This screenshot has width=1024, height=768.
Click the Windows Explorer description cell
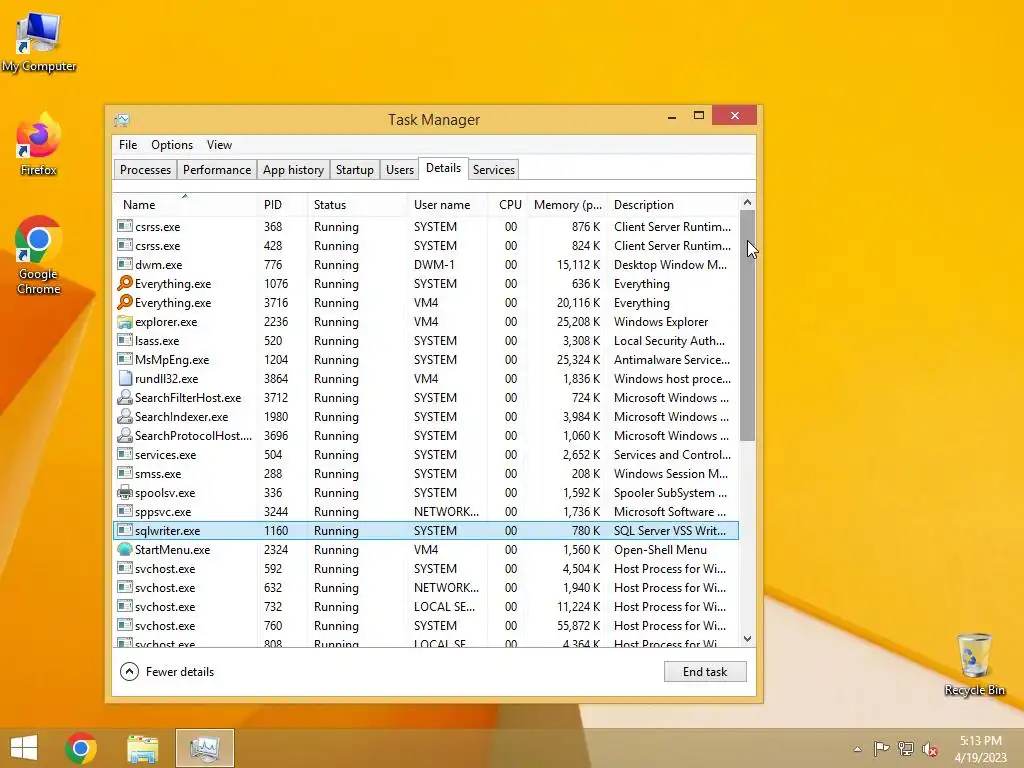(661, 322)
